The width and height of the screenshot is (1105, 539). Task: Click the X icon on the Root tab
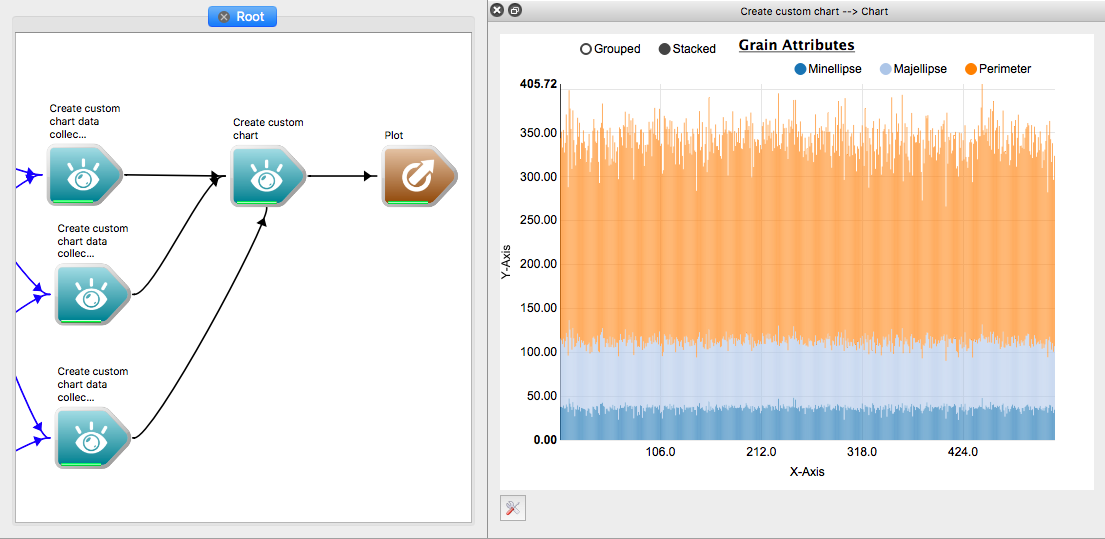(224, 17)
